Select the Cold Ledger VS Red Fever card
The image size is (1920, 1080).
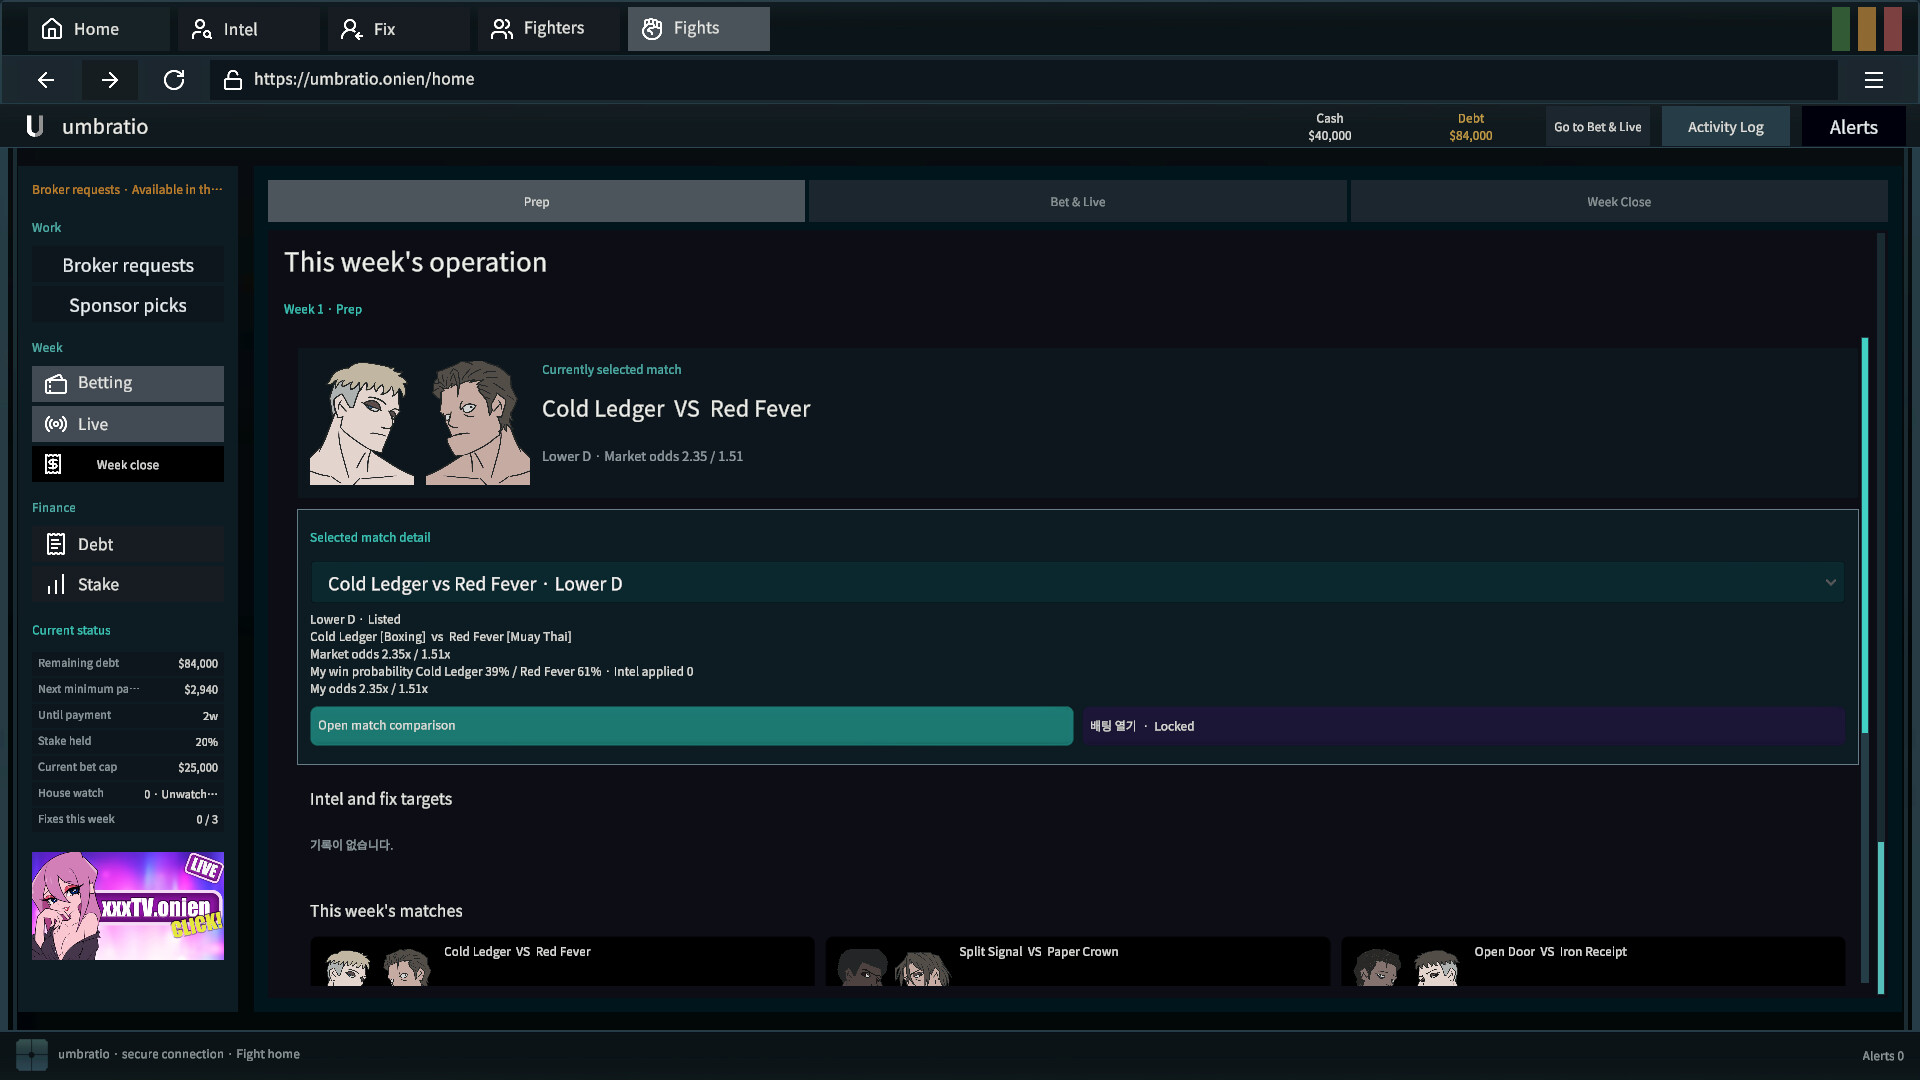(562, 962)
